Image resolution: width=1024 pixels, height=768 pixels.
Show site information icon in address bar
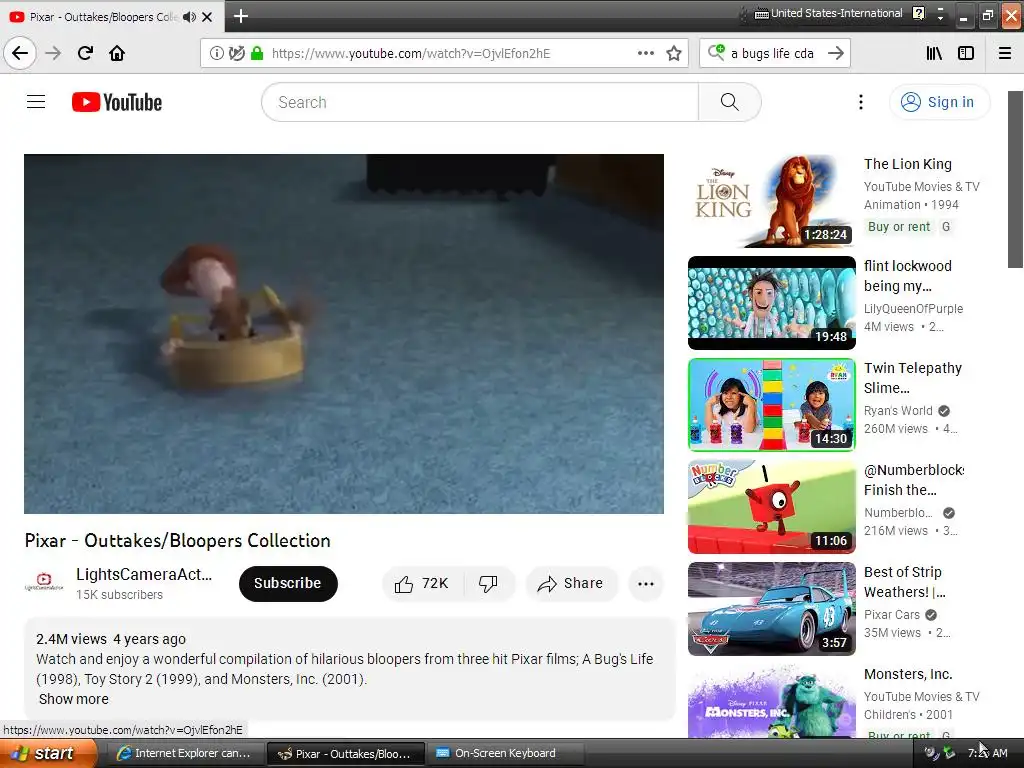pos(216,54)
